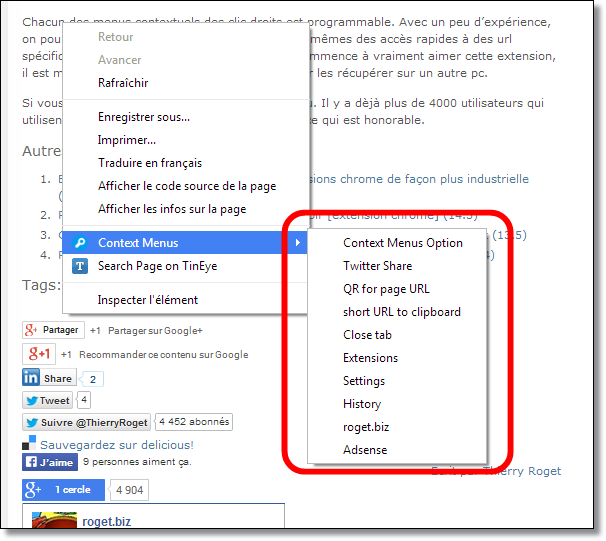Select Rafraîchir from the context menu

point(186,83)
